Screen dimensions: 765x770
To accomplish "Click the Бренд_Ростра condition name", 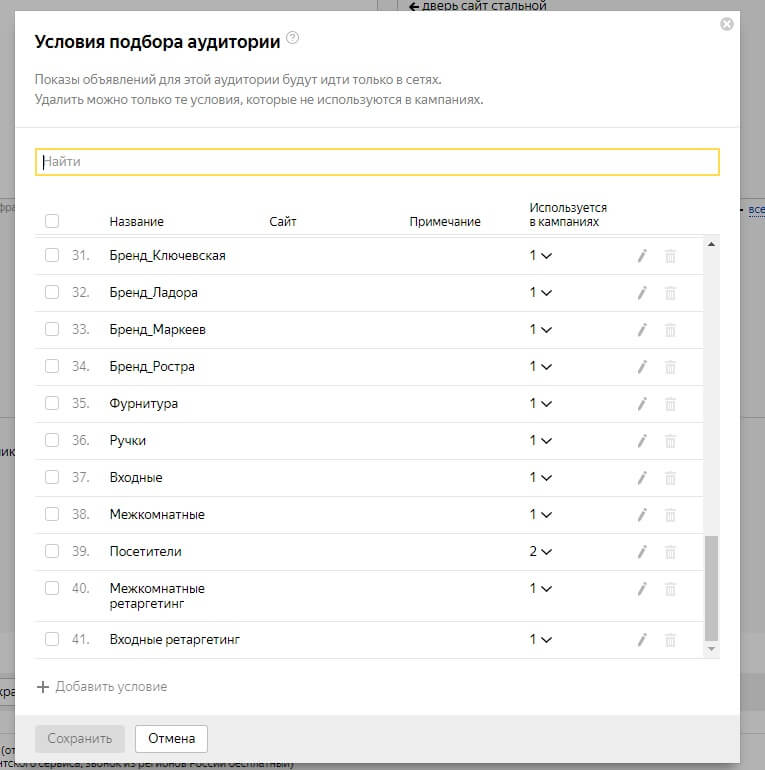I will point(152,367).
